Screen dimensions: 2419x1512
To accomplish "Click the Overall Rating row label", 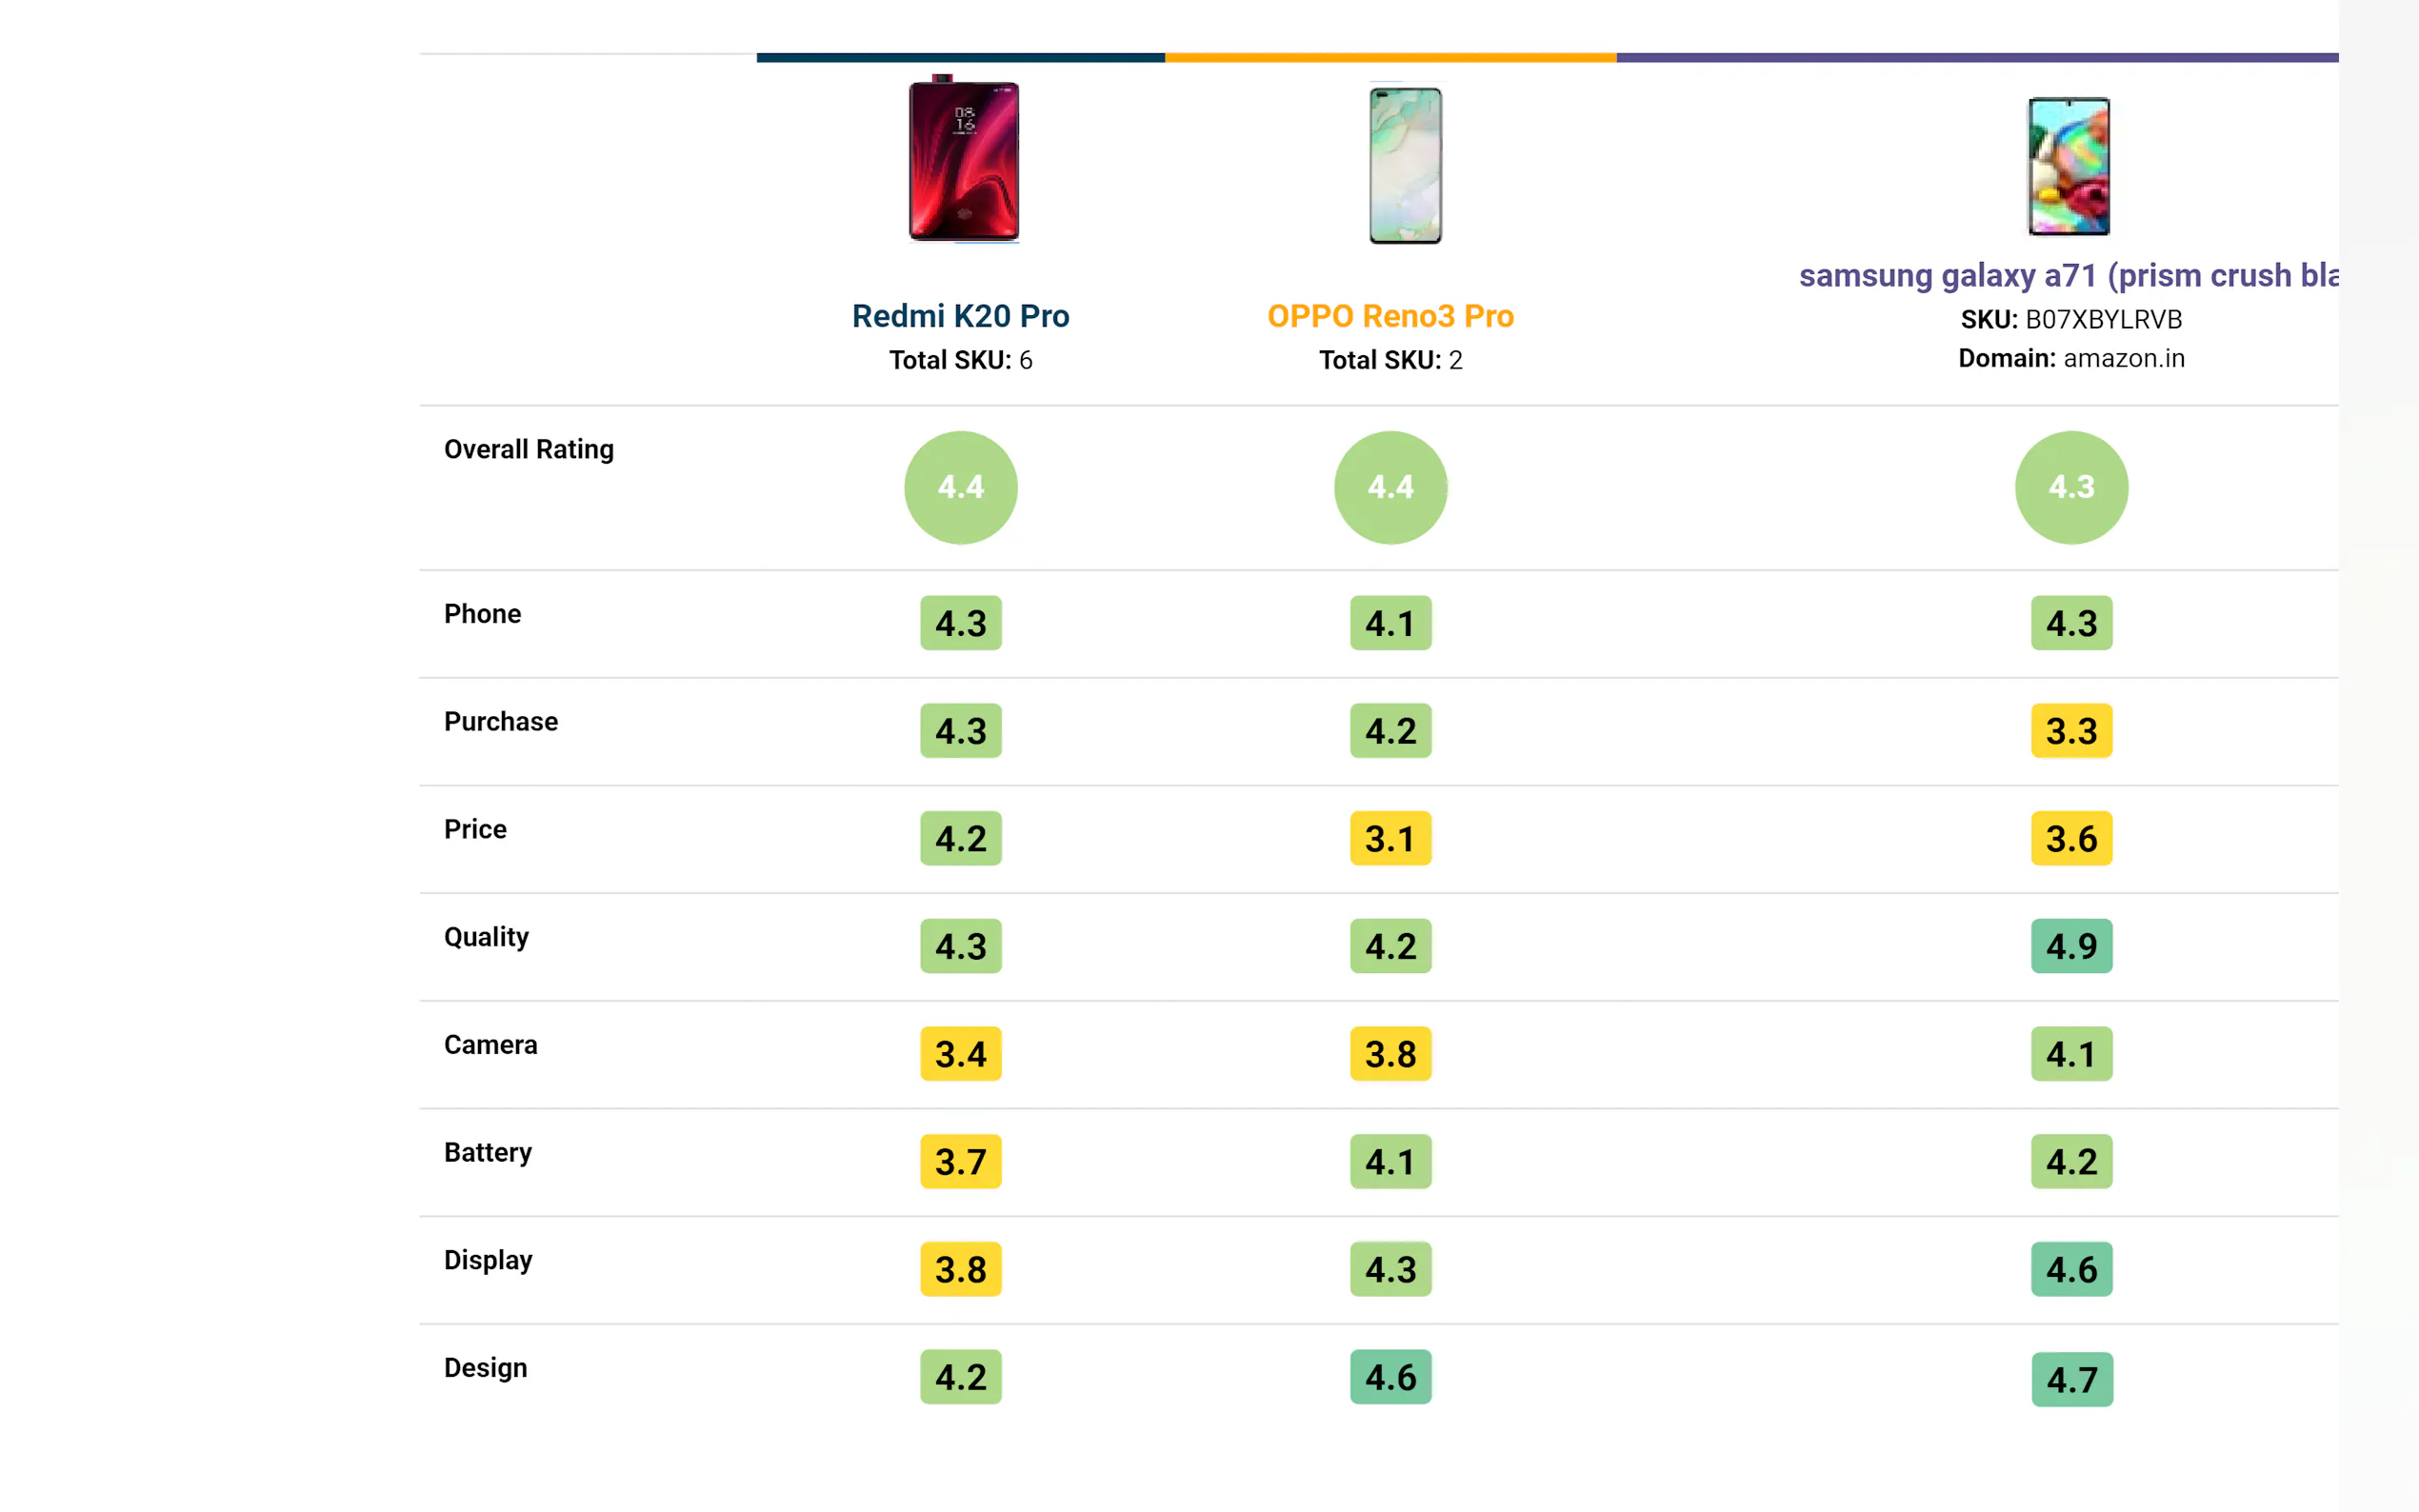I will [x=529, y=450].
